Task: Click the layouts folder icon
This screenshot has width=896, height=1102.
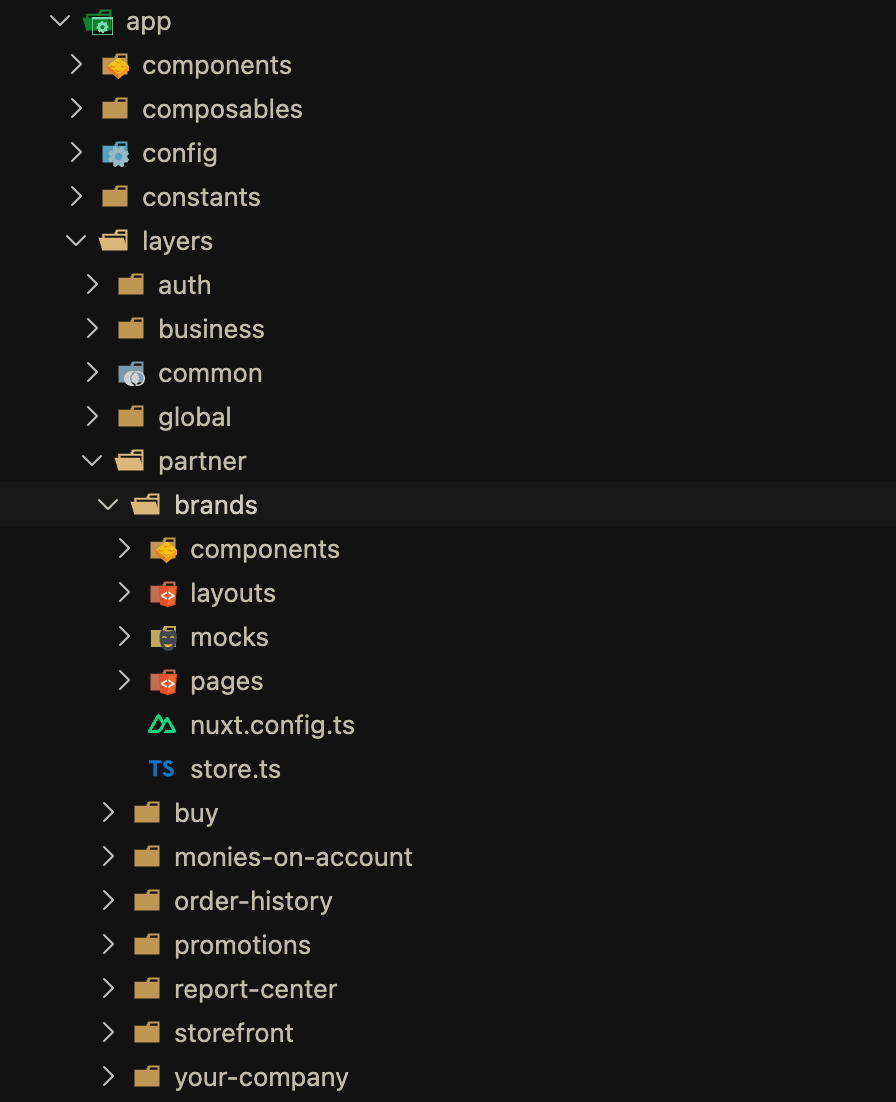Action: [163, 593]
